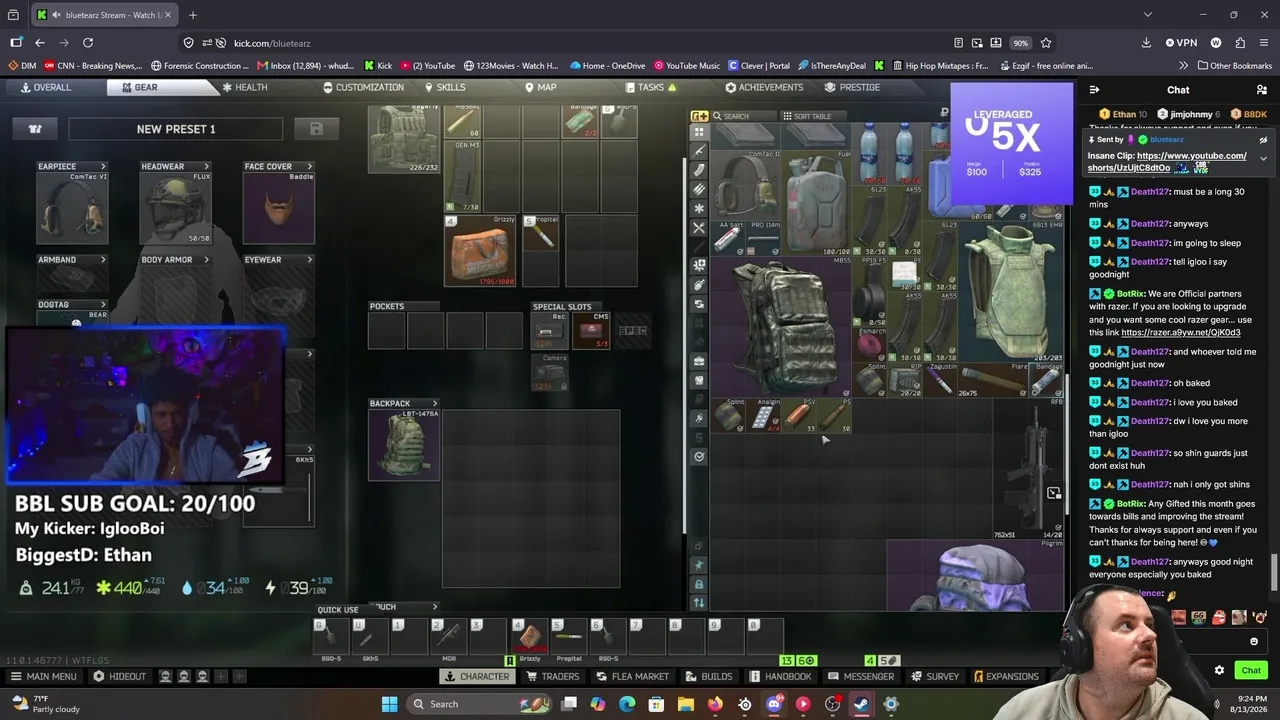1280x720 pixels.
Task: Open the Traders screen
Action: click(552, 676)
